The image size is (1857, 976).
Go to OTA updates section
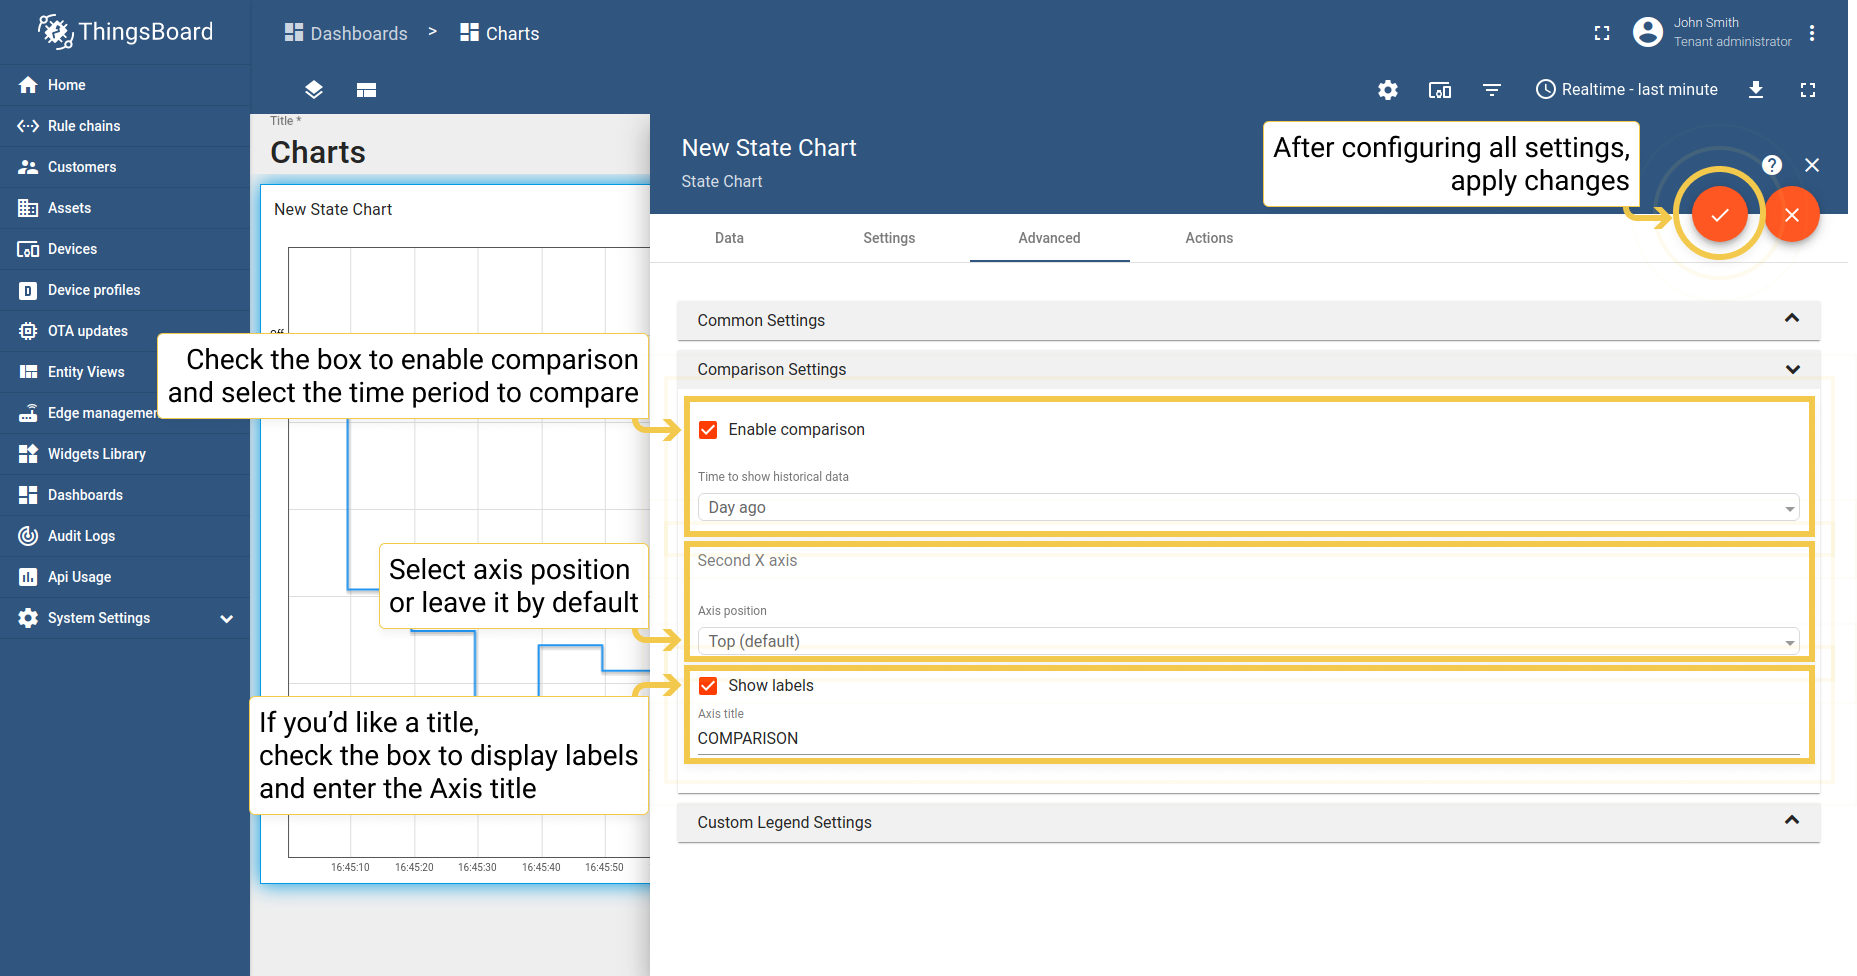(88, 330)
